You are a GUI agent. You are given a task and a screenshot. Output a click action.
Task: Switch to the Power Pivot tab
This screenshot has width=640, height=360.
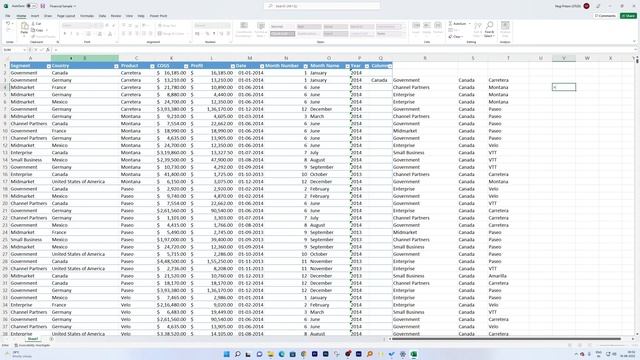158,16
